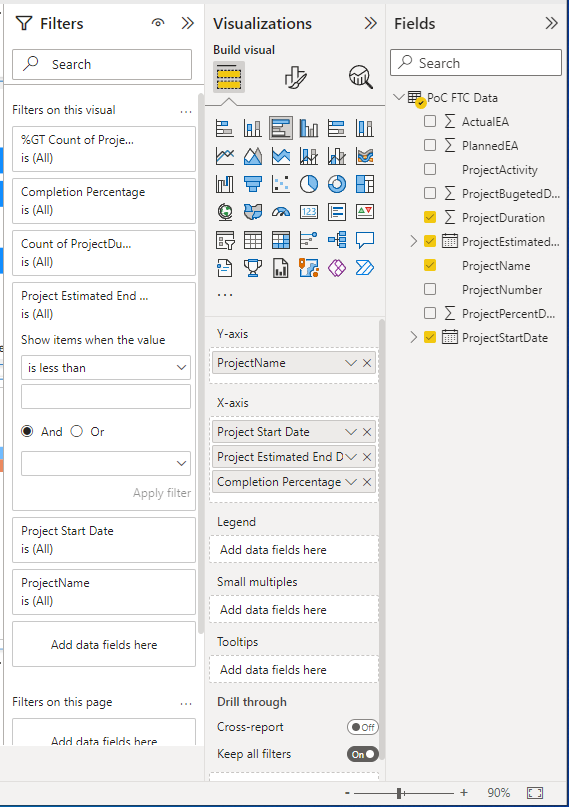569x807 pixels.
Task: Select the 100% stacked bar chart visual
Action: 336,128
